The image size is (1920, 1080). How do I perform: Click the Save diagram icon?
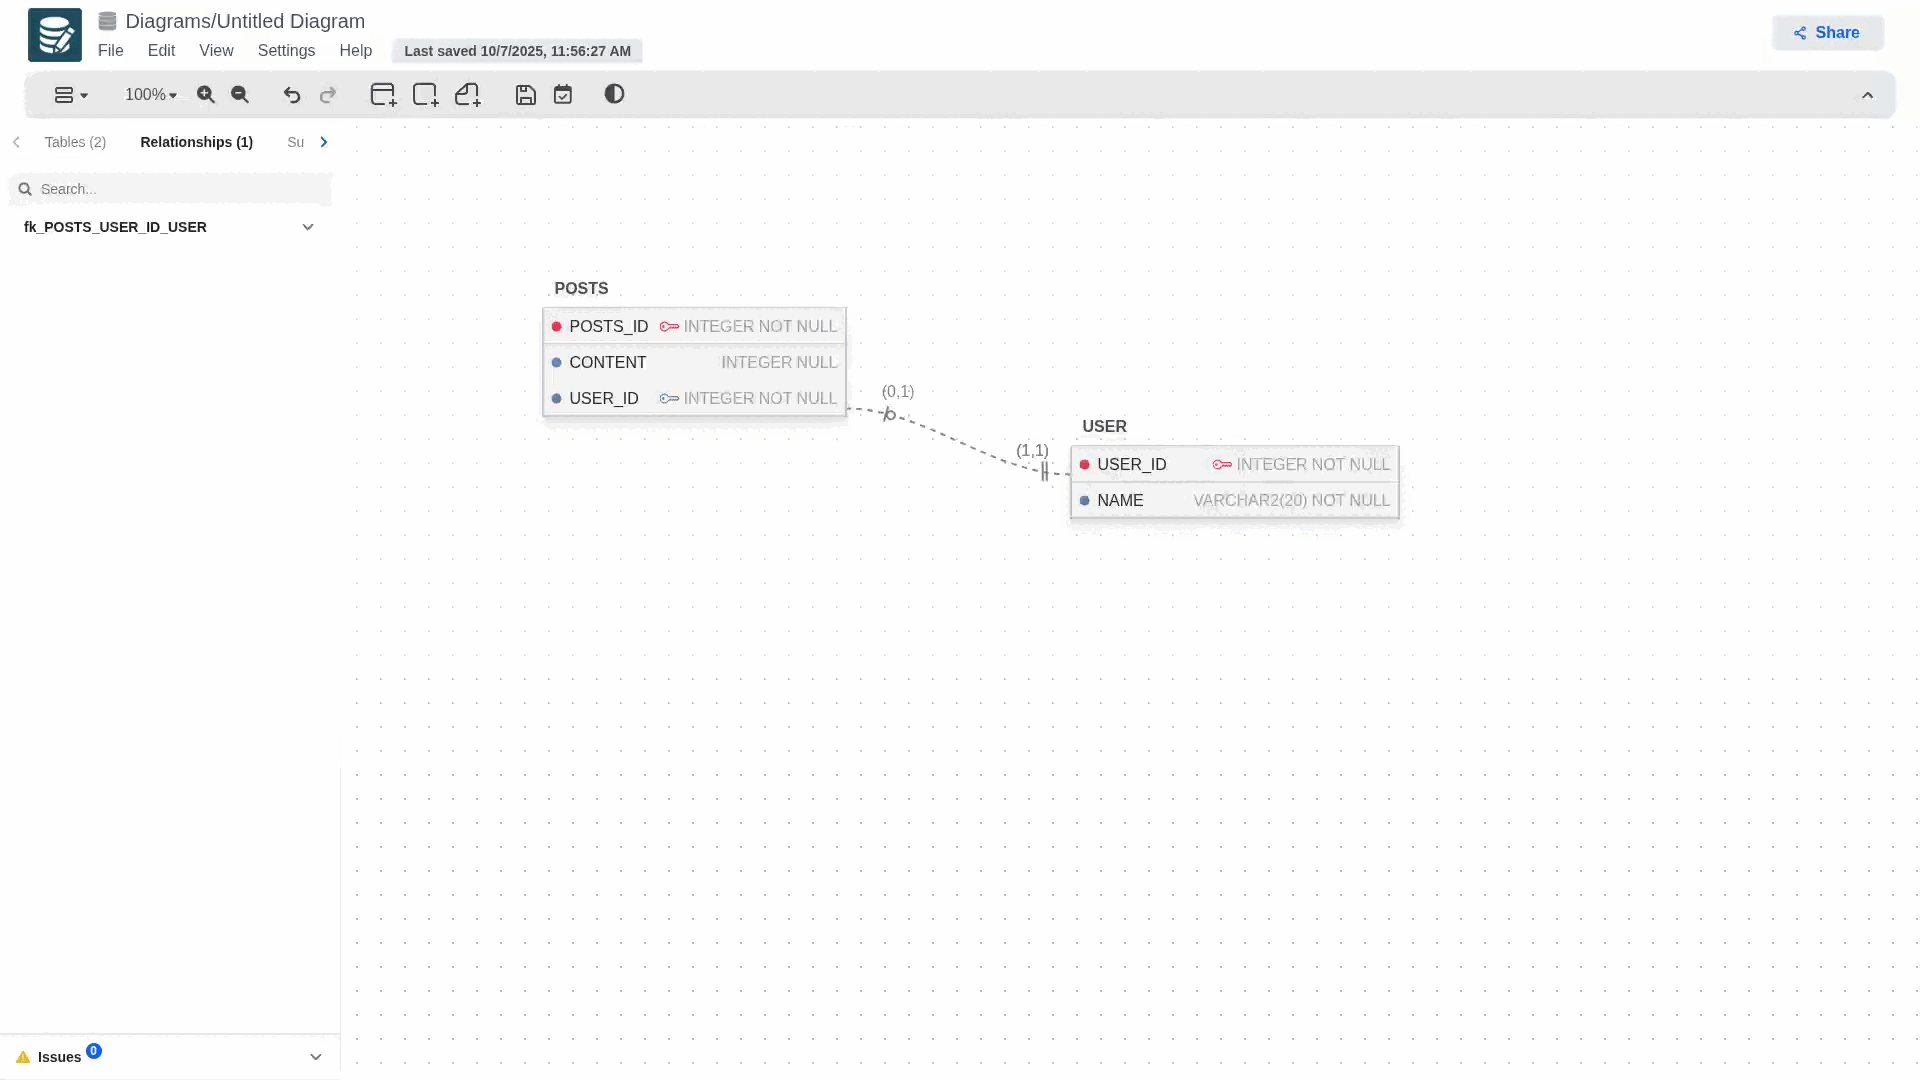tap(526, 95)
